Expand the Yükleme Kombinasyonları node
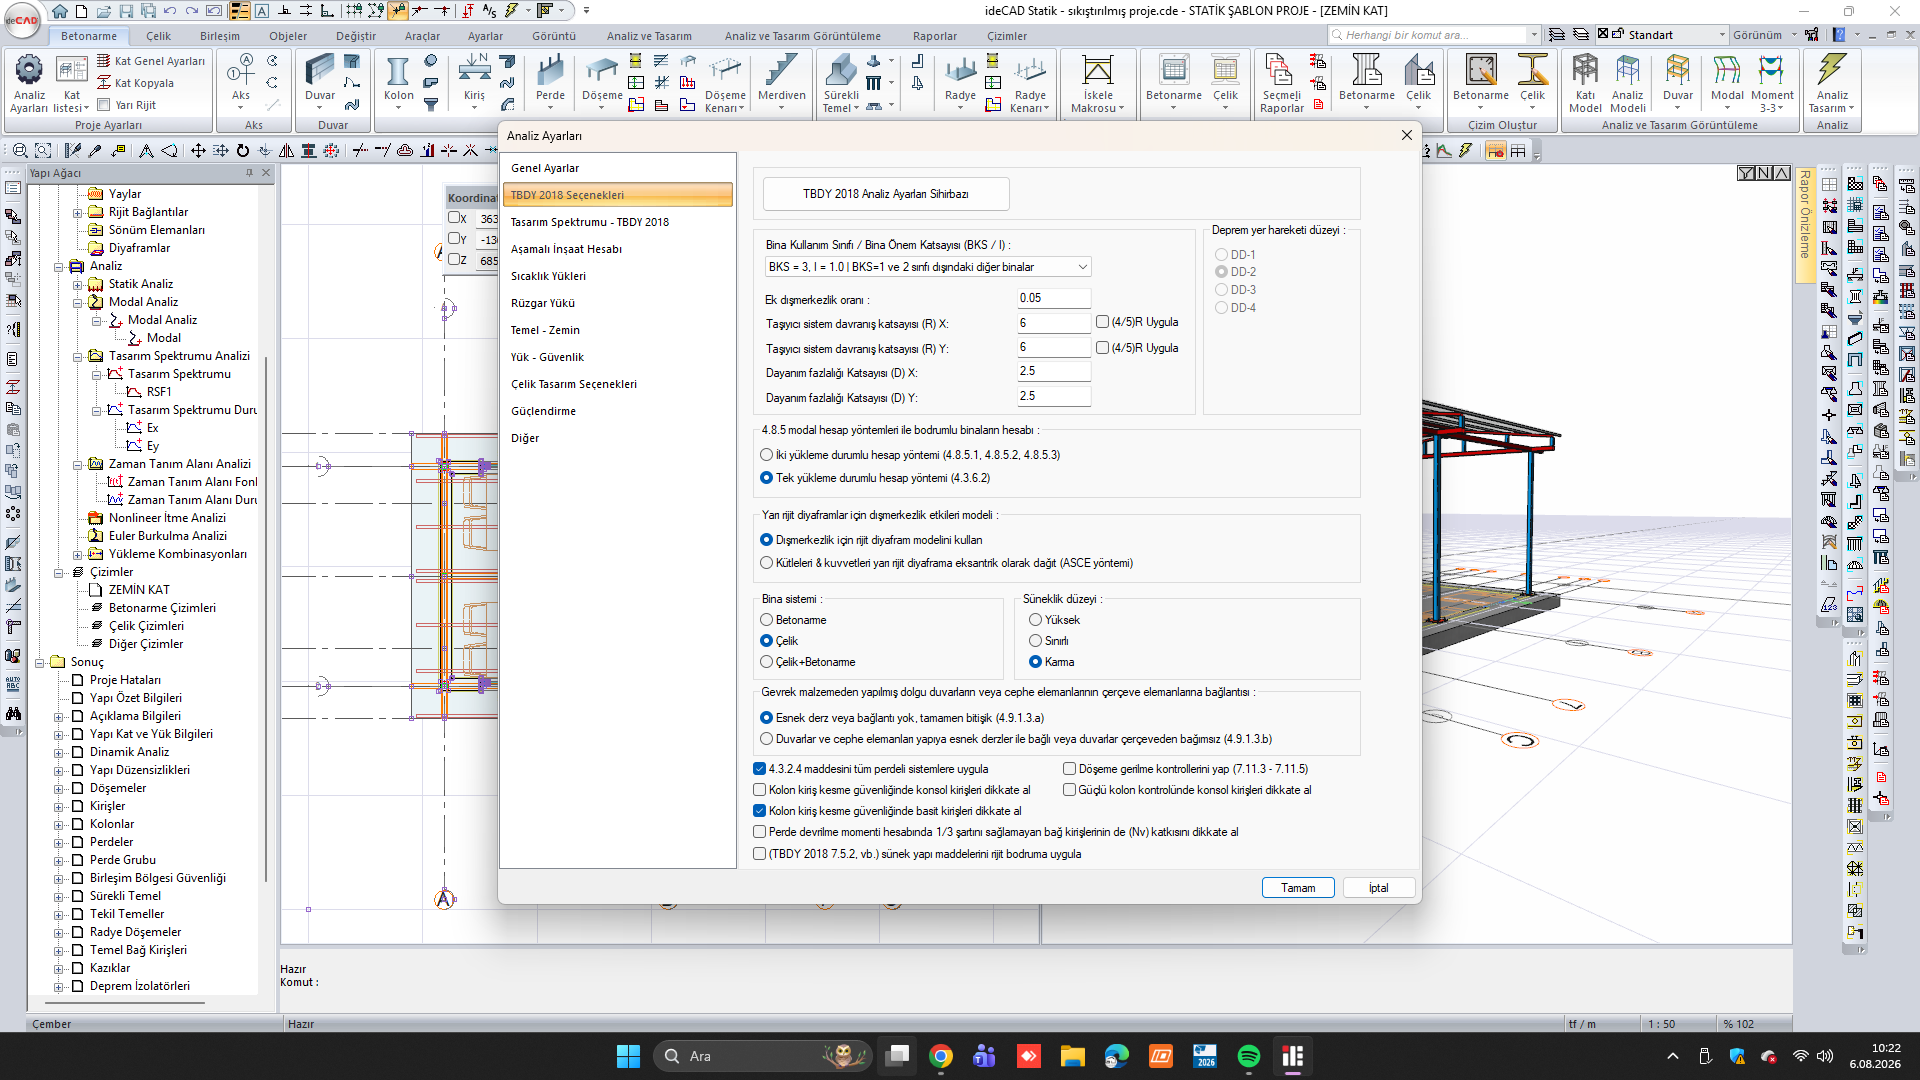The image size is (1920, 1080). coord(77,554)
